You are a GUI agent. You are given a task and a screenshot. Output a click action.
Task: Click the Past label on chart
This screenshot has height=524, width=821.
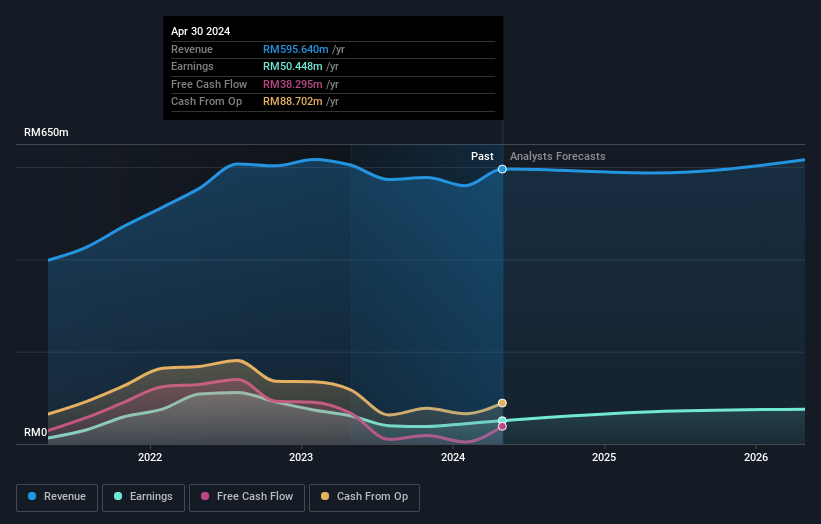[482, 156]
